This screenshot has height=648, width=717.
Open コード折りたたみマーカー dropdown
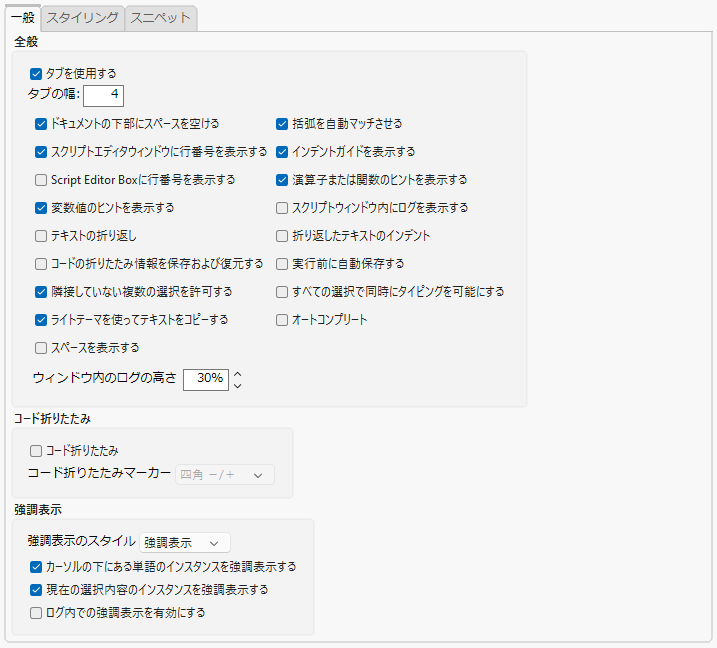pyautogui.click(x=225, y=475)
